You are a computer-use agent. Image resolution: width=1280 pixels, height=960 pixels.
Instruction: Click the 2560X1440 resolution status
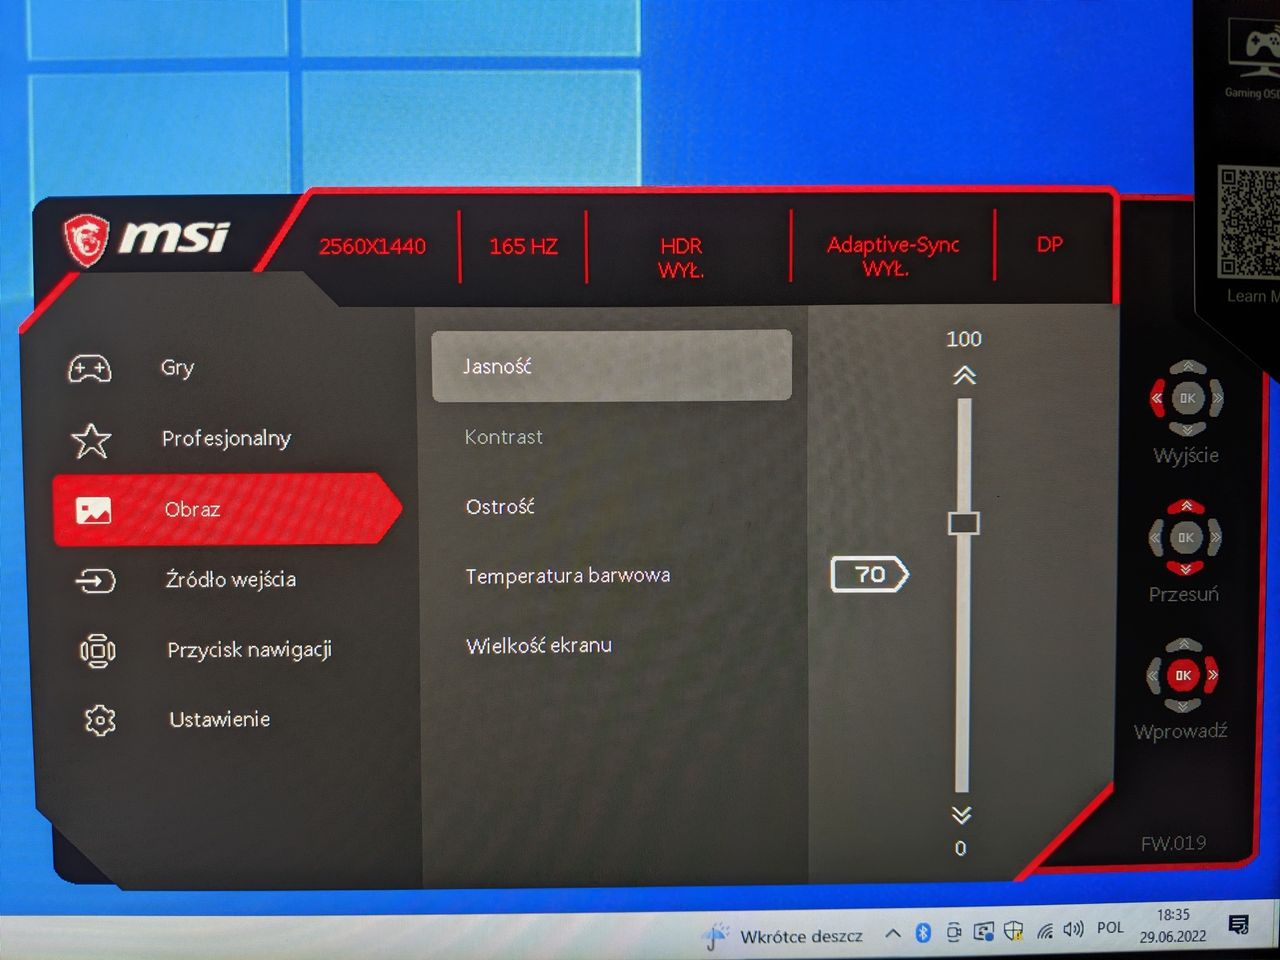(x=372, y=247)
